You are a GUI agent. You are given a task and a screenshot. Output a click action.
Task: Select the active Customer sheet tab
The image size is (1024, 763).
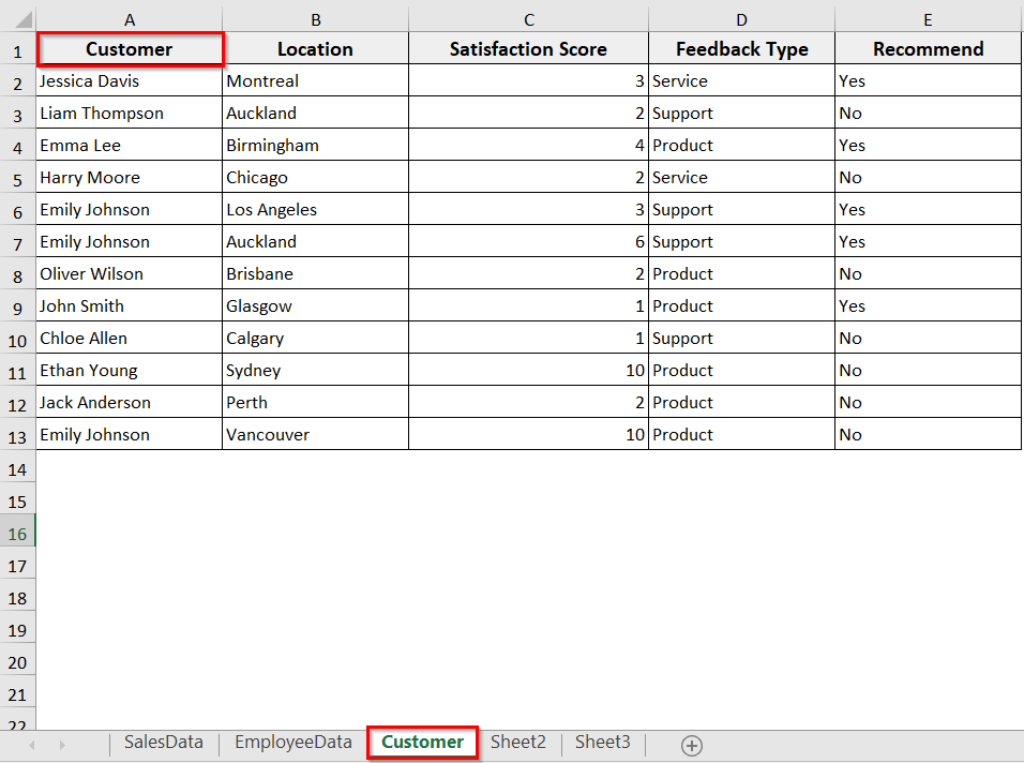tap(422, 743)
